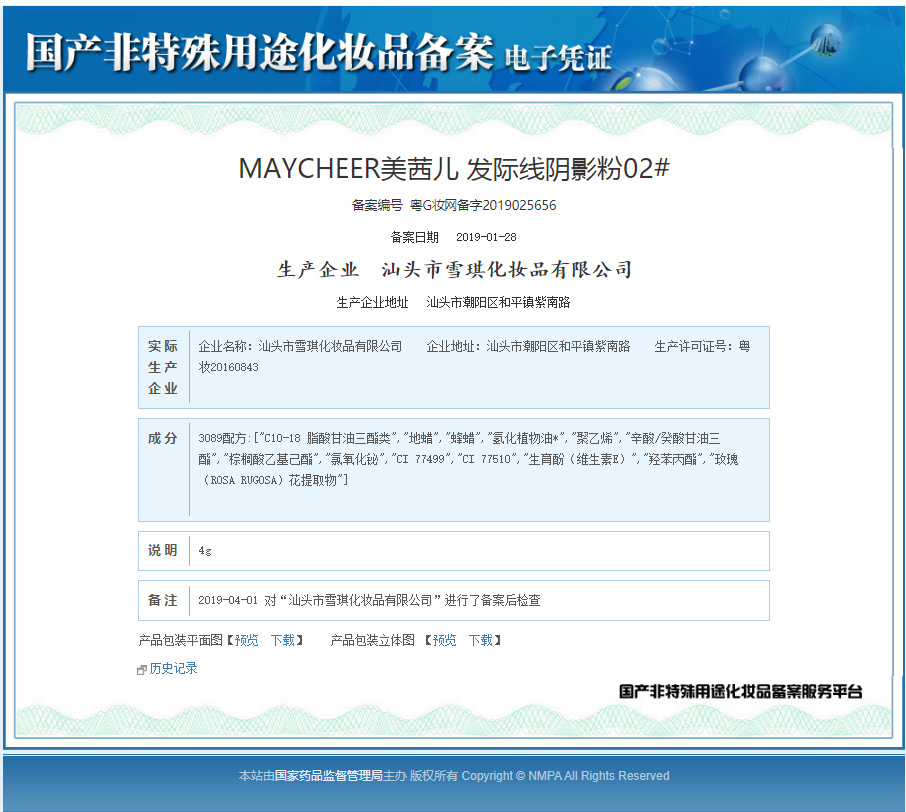Select the product title MAYCHEER美茜儿 发际线阴影粉02#
This screenshot has height=812, width=906.
(x=454, y=169)
